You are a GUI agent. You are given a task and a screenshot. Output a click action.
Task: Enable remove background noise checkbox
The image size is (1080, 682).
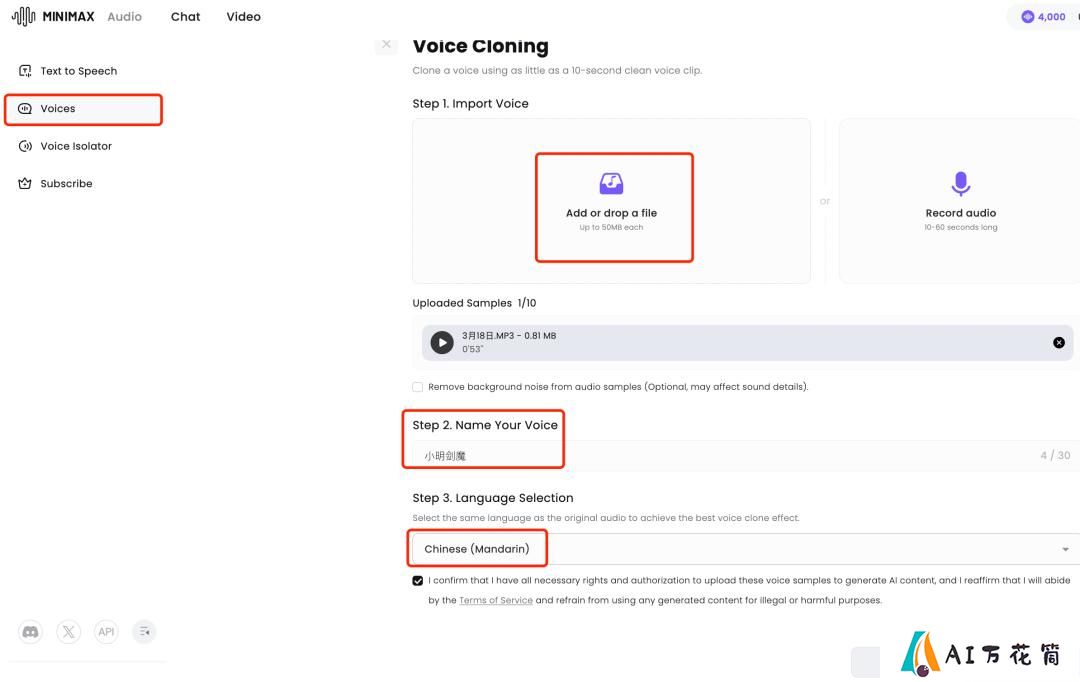(x=417, y=387)
